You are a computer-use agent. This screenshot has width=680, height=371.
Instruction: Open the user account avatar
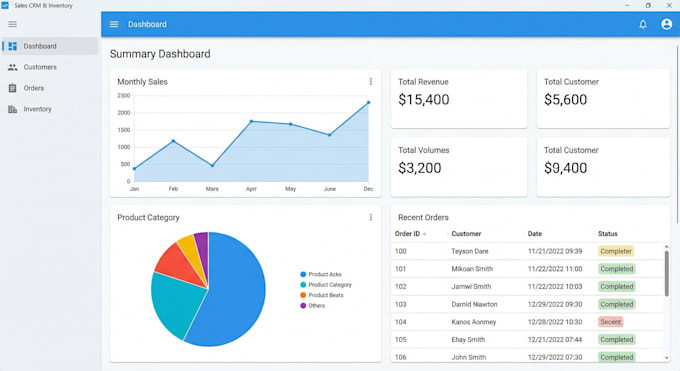click(x=667, y=24)
